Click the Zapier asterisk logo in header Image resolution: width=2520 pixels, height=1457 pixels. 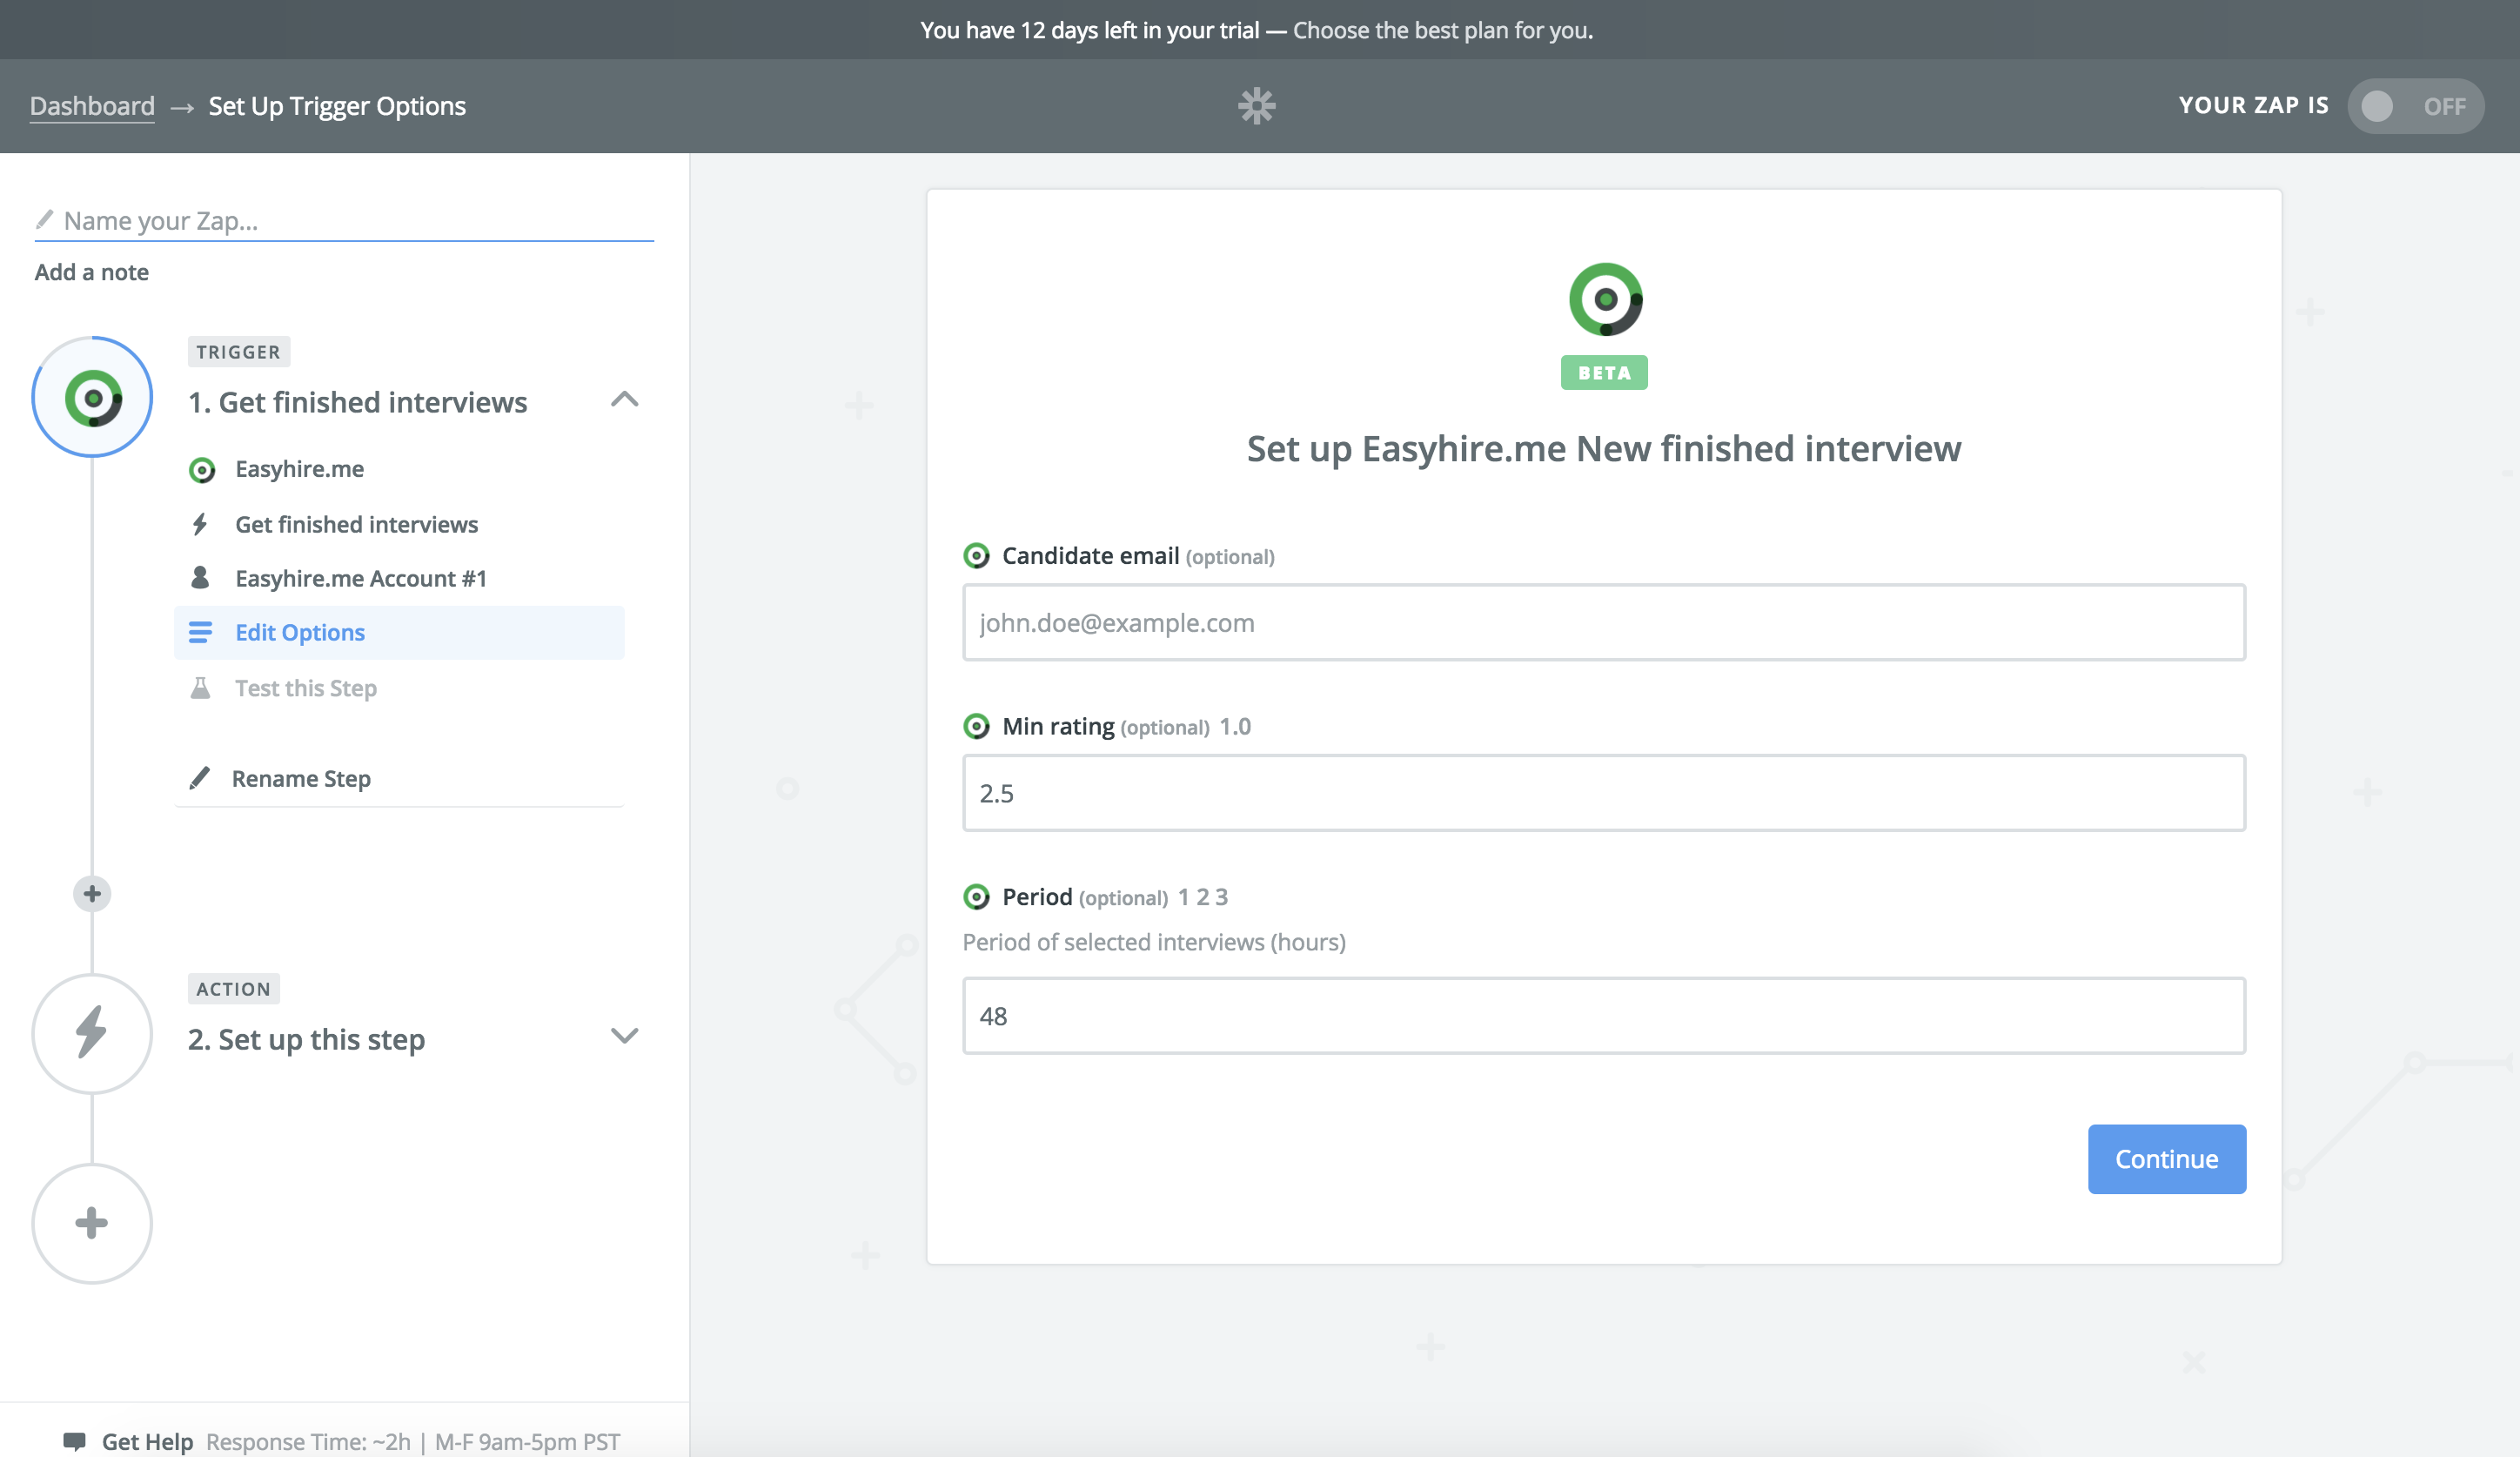tap(1256, 105)
